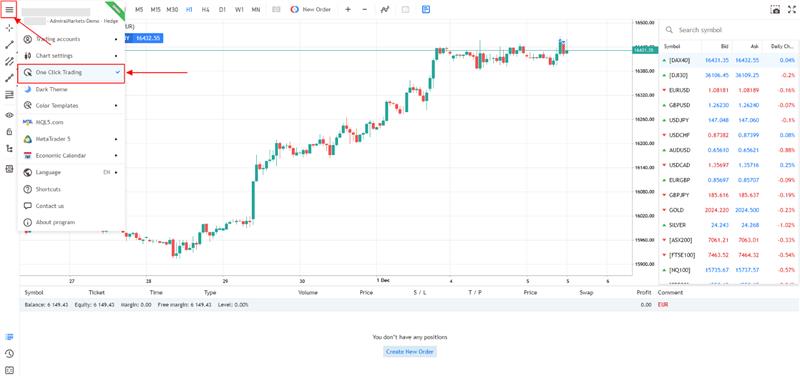This screenshot has height=378, width=800.
Task: Lock drawn objects with padlock icon
Action: (x=9, y=132)
